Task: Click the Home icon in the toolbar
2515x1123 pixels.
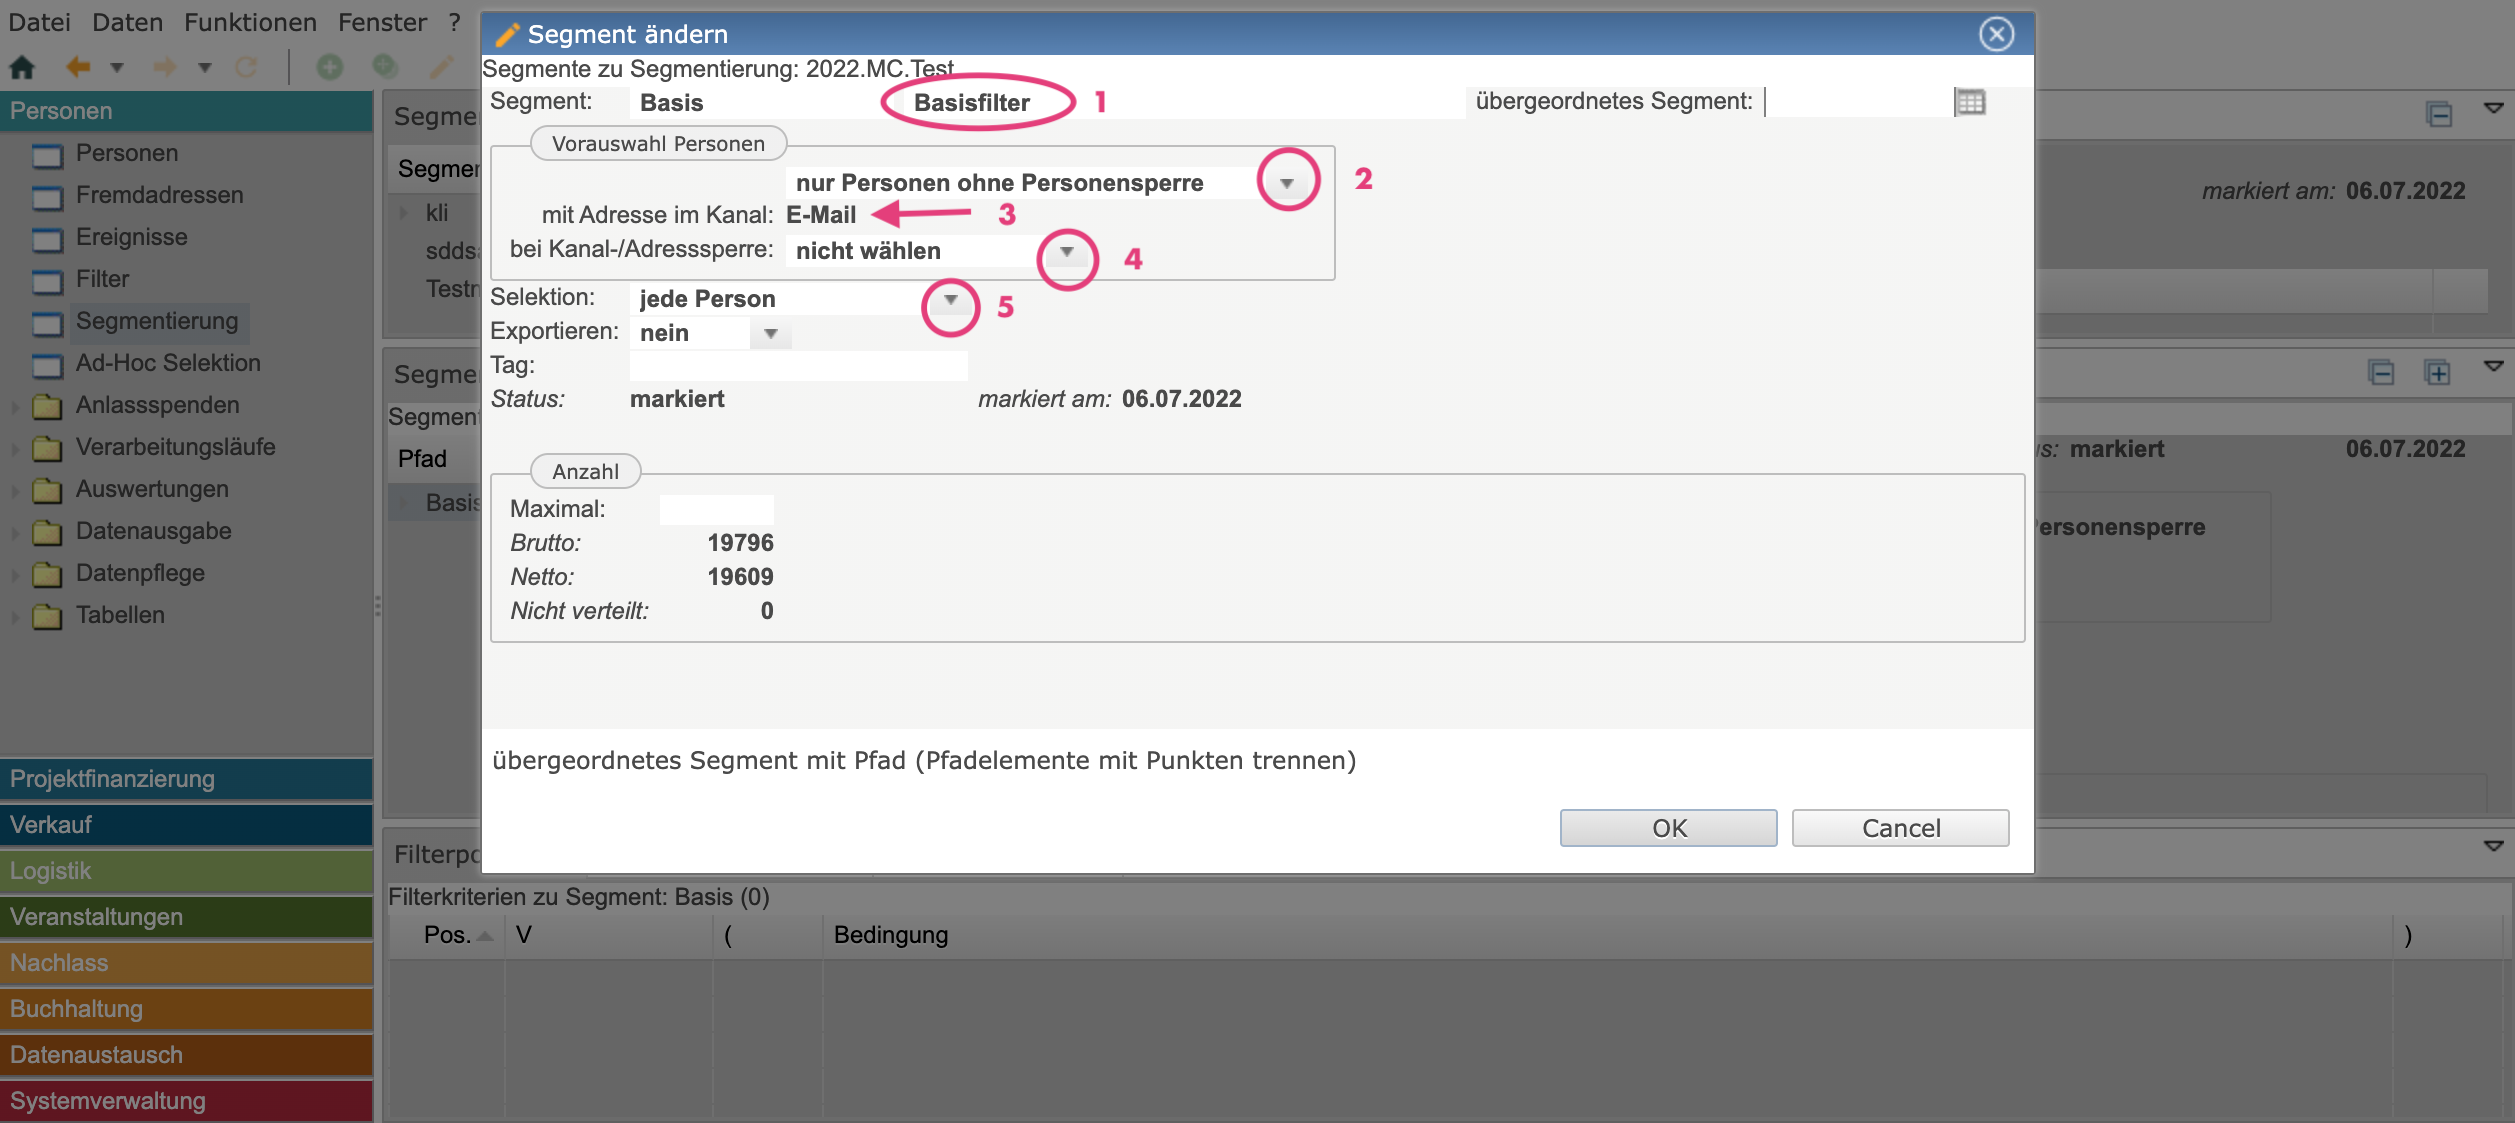Action: tap(22, 67)
